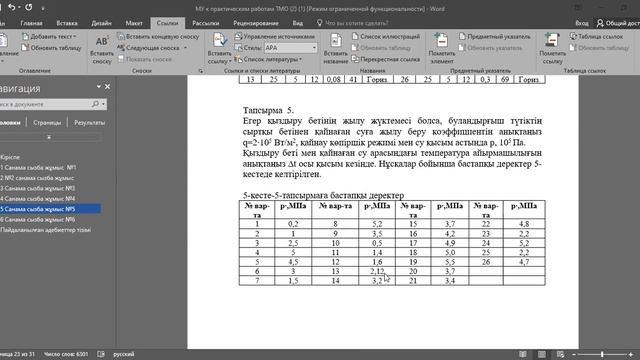
Task: Select heading '6 Санама сызба жұмыс №6'
Action: [x=38, y=220]
